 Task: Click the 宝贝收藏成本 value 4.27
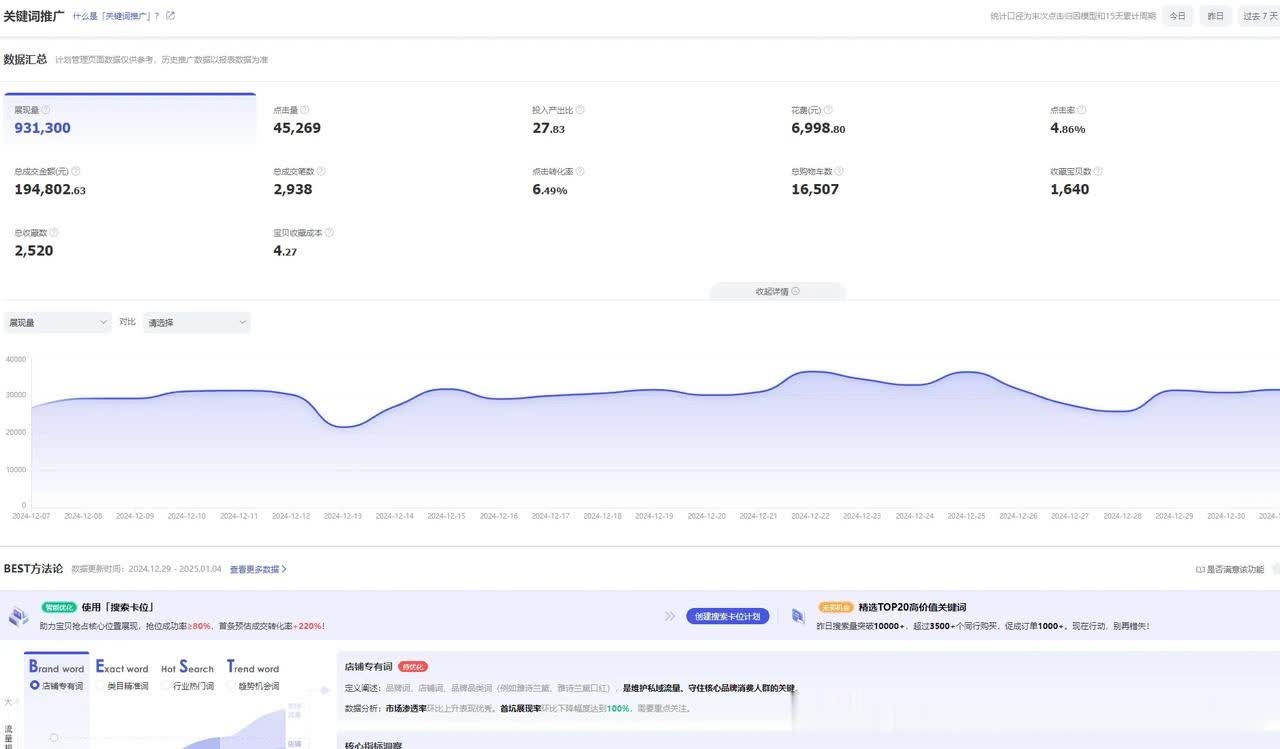(285, 250)
